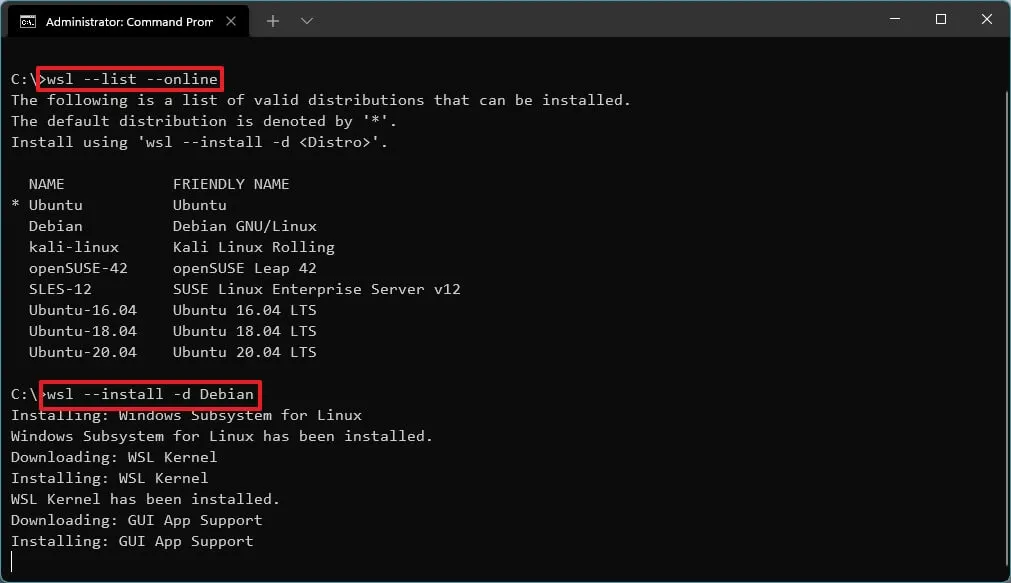
Task: Click the NAME column header
Action: pos(48,183)
